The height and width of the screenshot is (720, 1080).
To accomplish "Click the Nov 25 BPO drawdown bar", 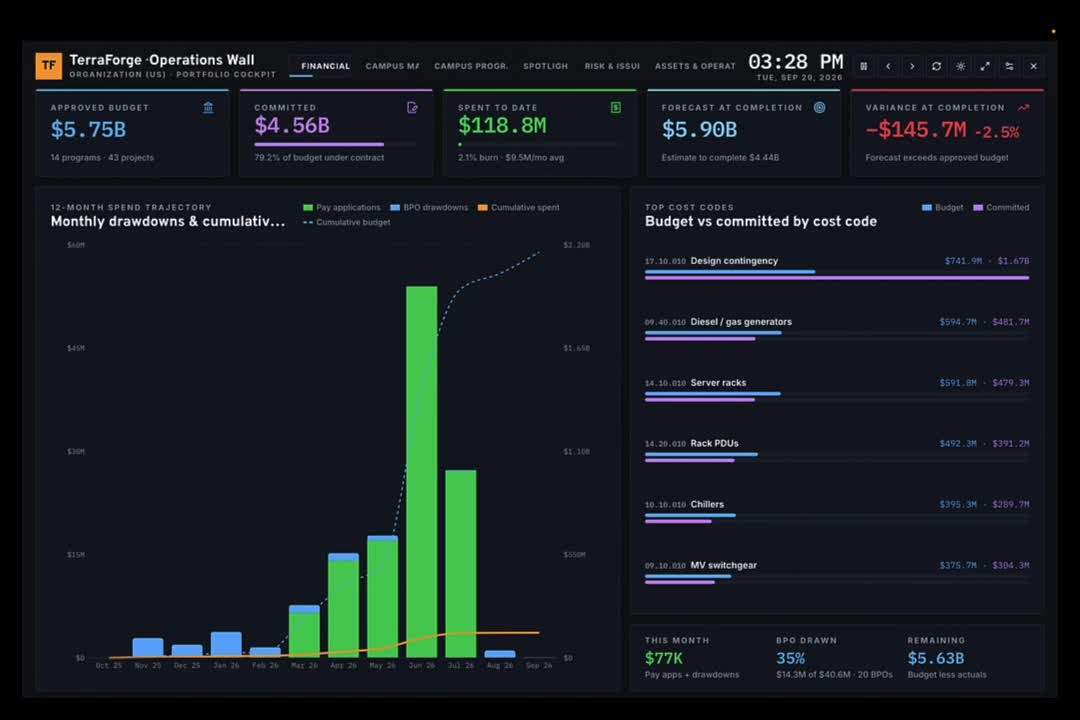I will point(148,647).
